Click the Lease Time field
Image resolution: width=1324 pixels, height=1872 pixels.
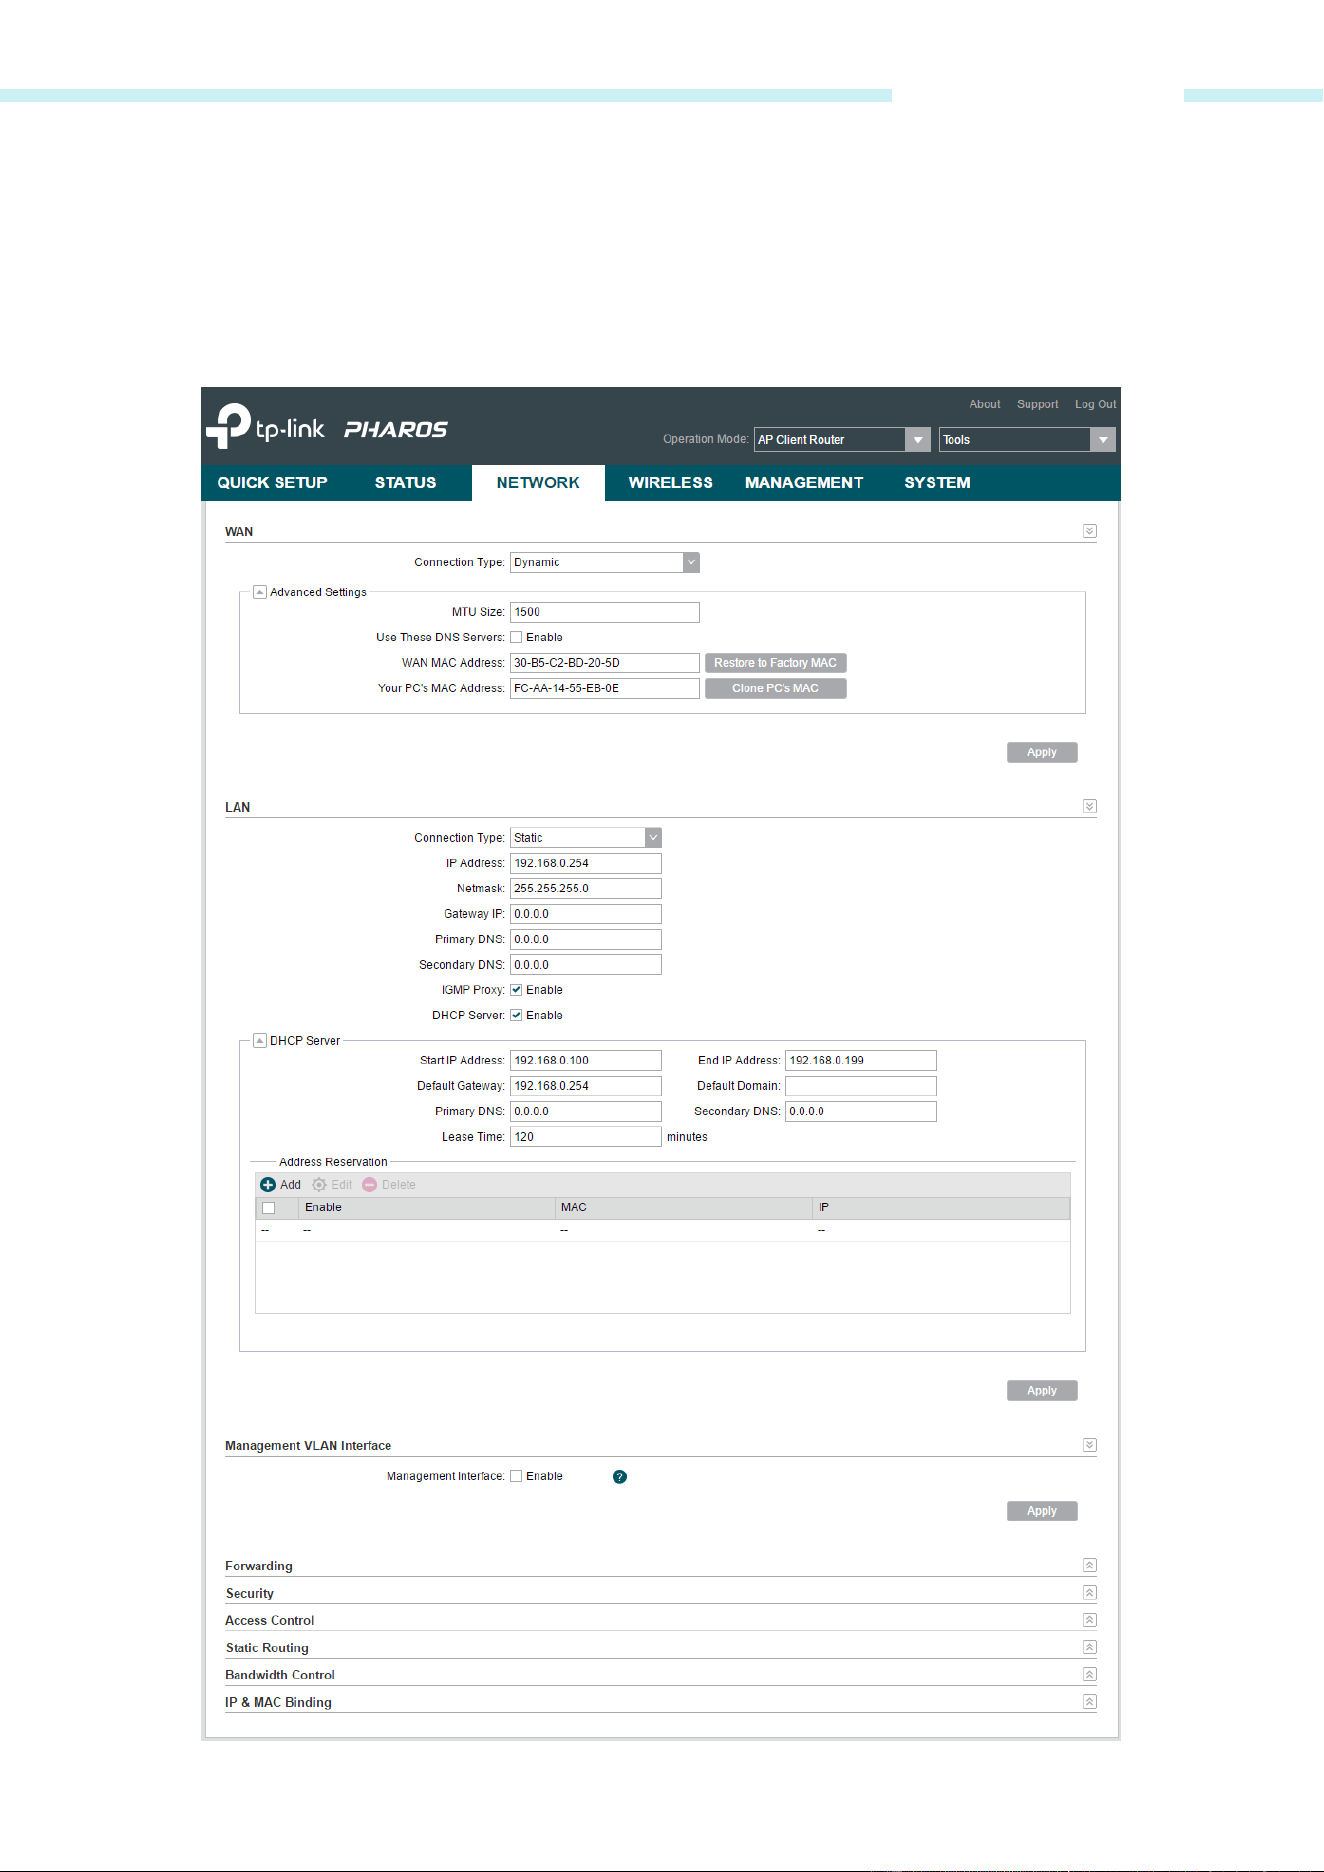586,1137
